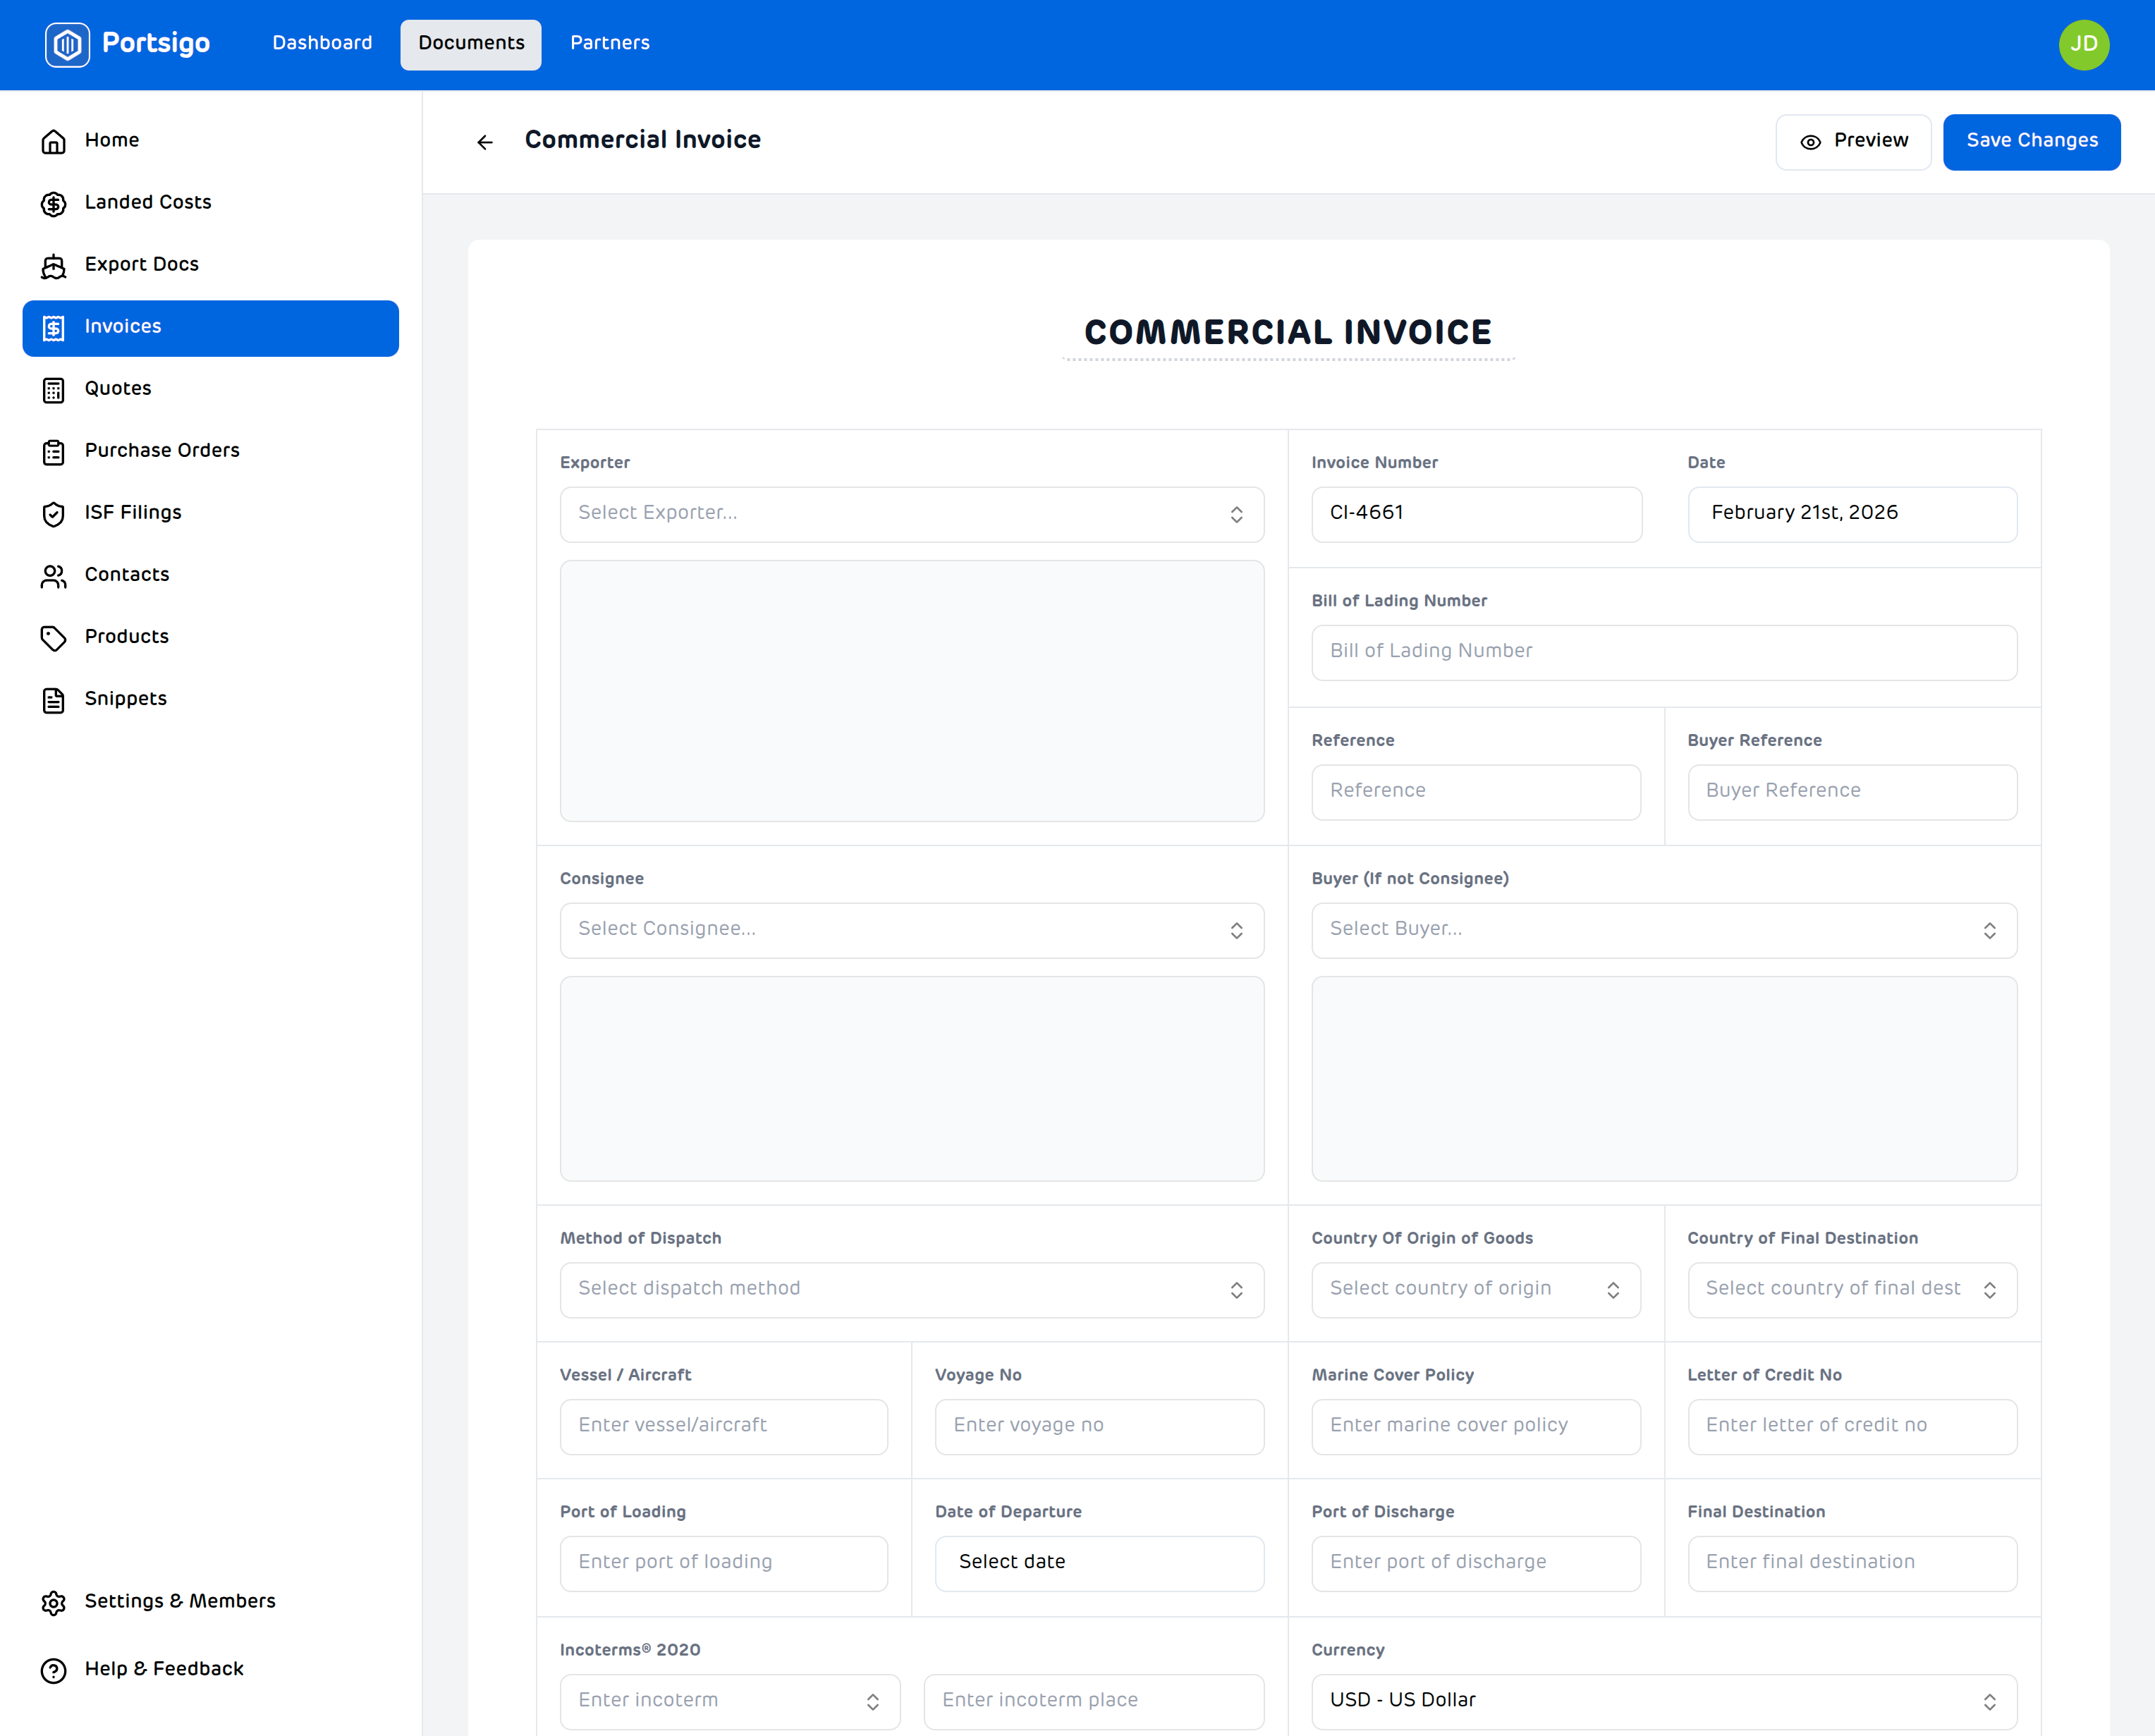Click the Marine Cover Policy input
The image size is (2155, 1736).
coord(1475,1426)
